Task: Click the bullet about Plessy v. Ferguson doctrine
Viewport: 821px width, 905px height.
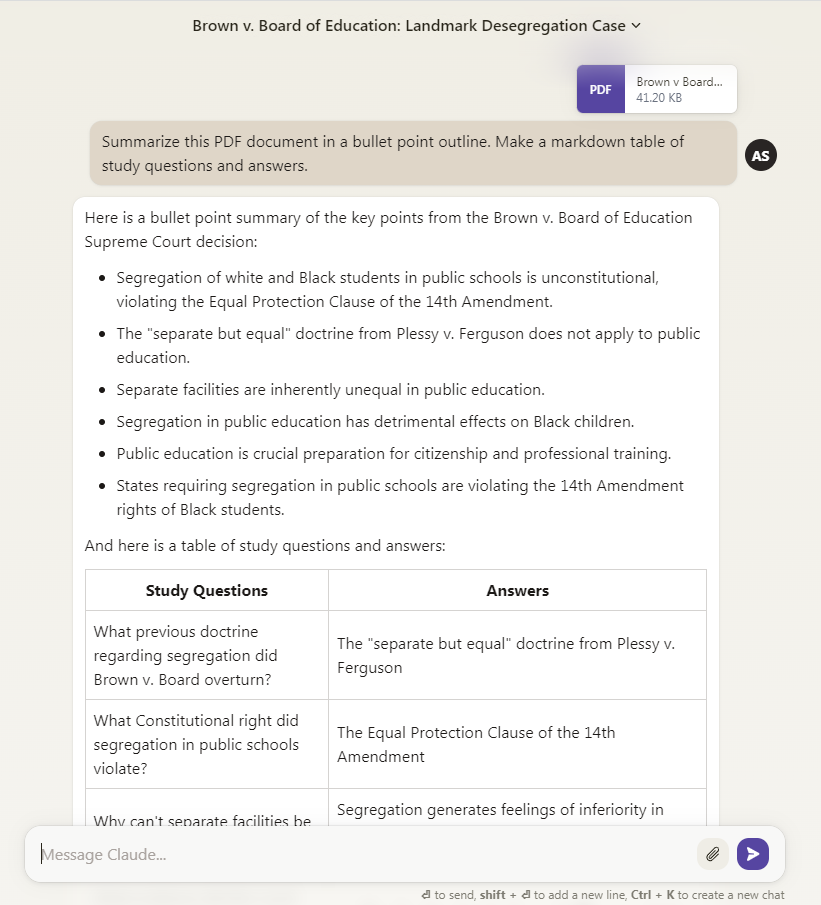Action: [x=408, y=346]
